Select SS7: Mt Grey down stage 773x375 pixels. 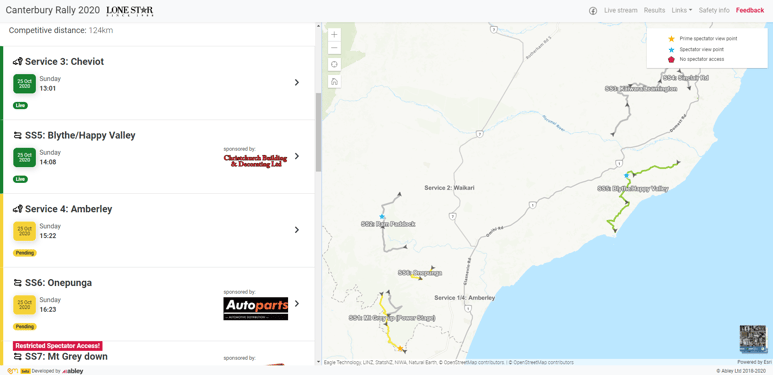click(x=67, y=356)
